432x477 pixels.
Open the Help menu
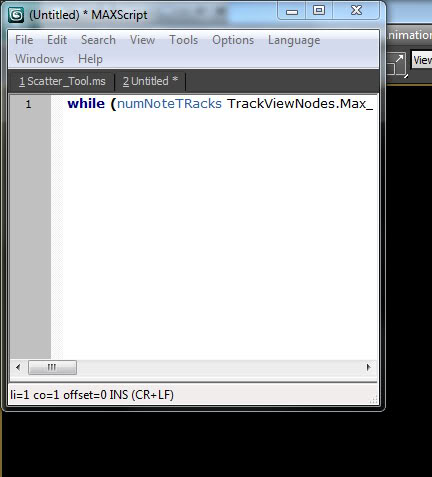click(x=90, y=59)
